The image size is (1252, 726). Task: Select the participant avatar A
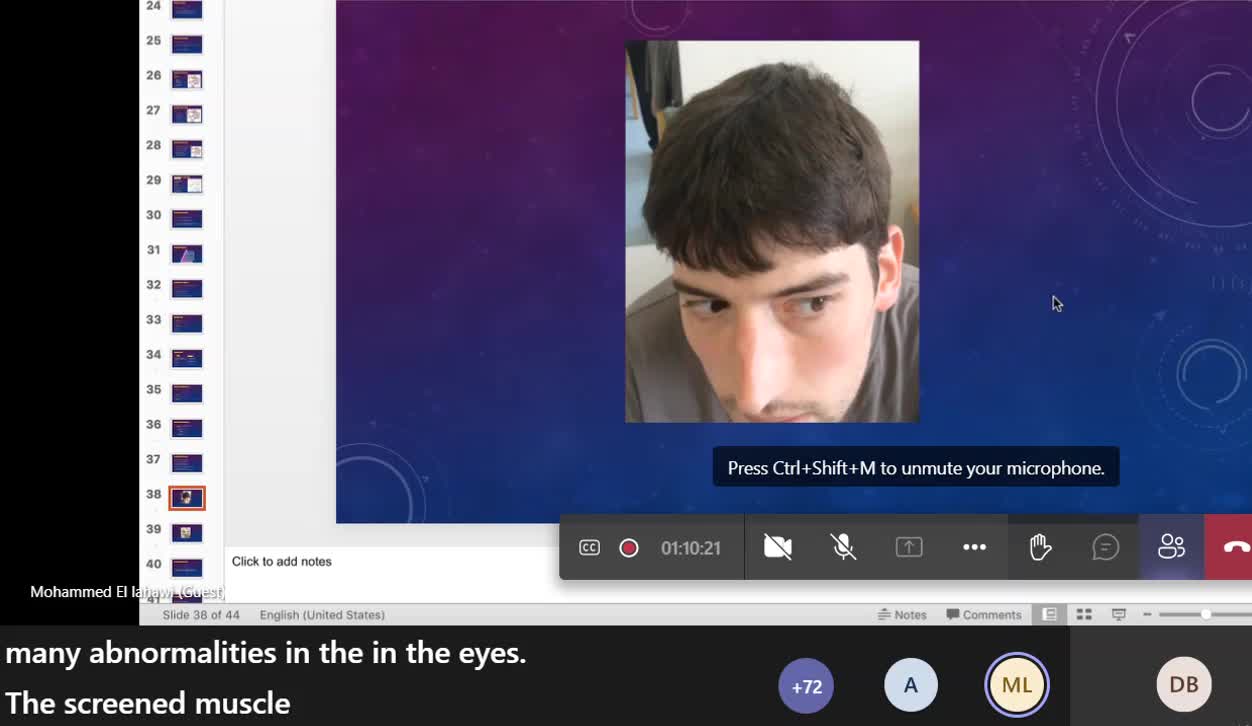point(910,686)
